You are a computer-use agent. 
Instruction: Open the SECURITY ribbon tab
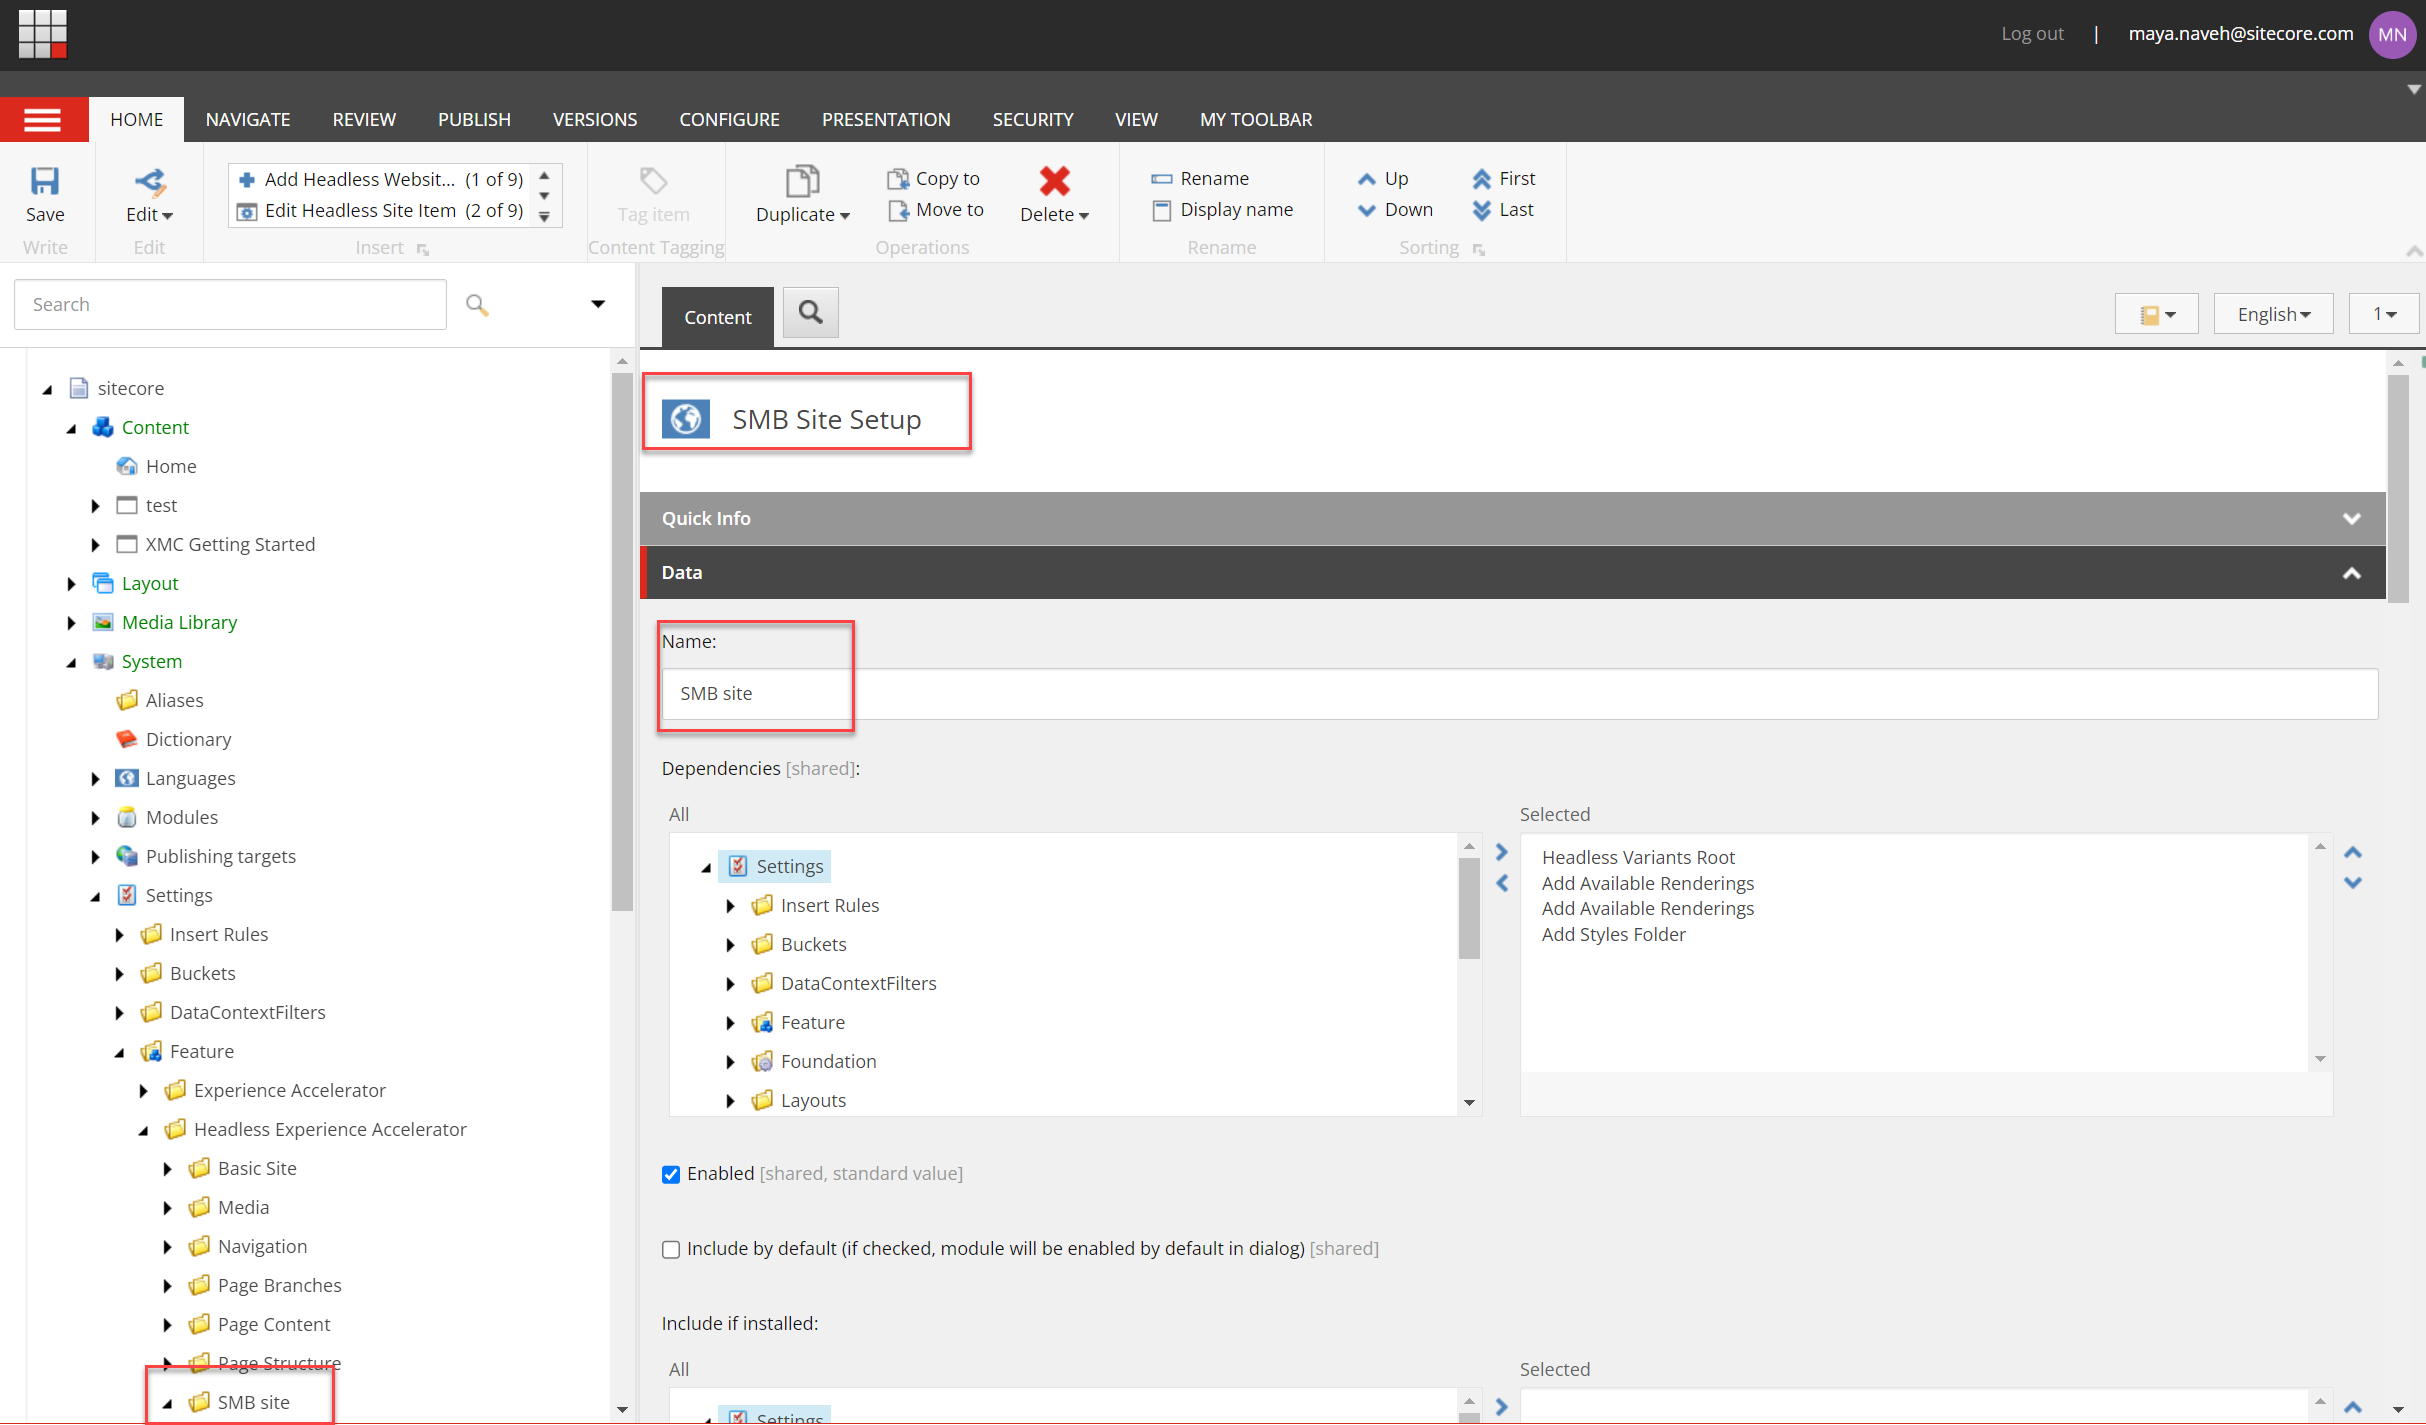(x=1033, y=119)
